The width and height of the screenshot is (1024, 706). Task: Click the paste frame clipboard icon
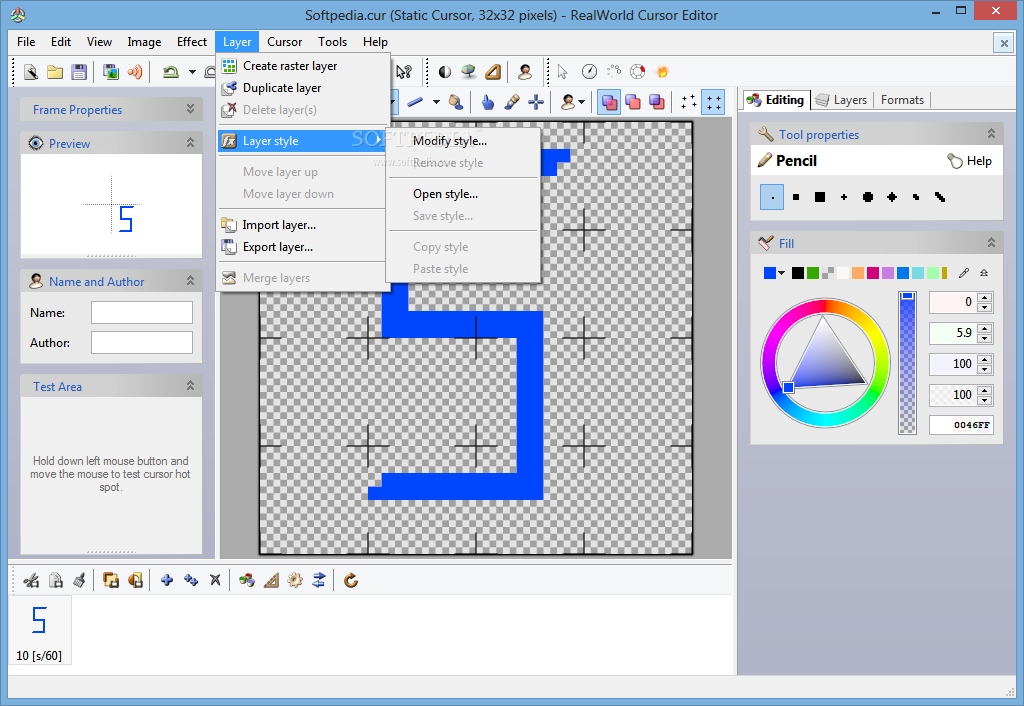pos(56,580)
